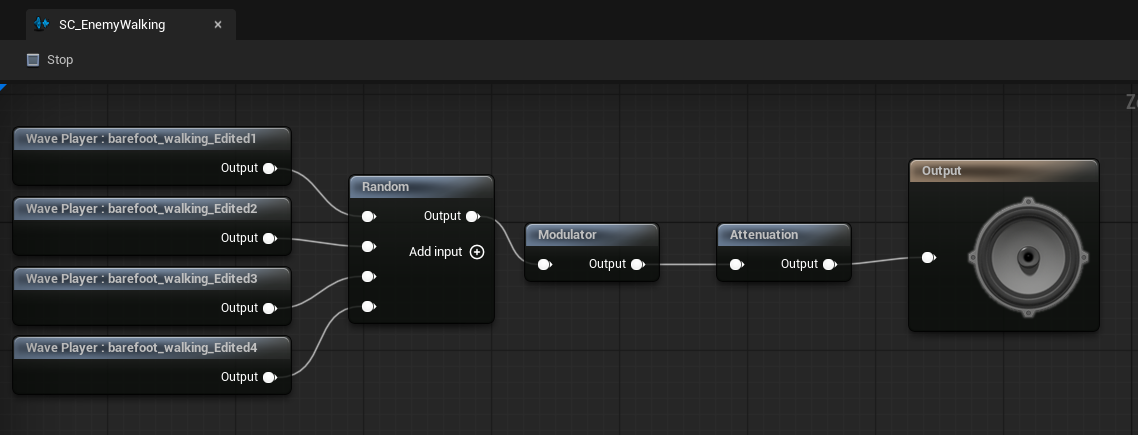The width and height of the screenshot is (1138, 435).
Task: Select the Attenuation node title bar
Action: coord(783,235)
